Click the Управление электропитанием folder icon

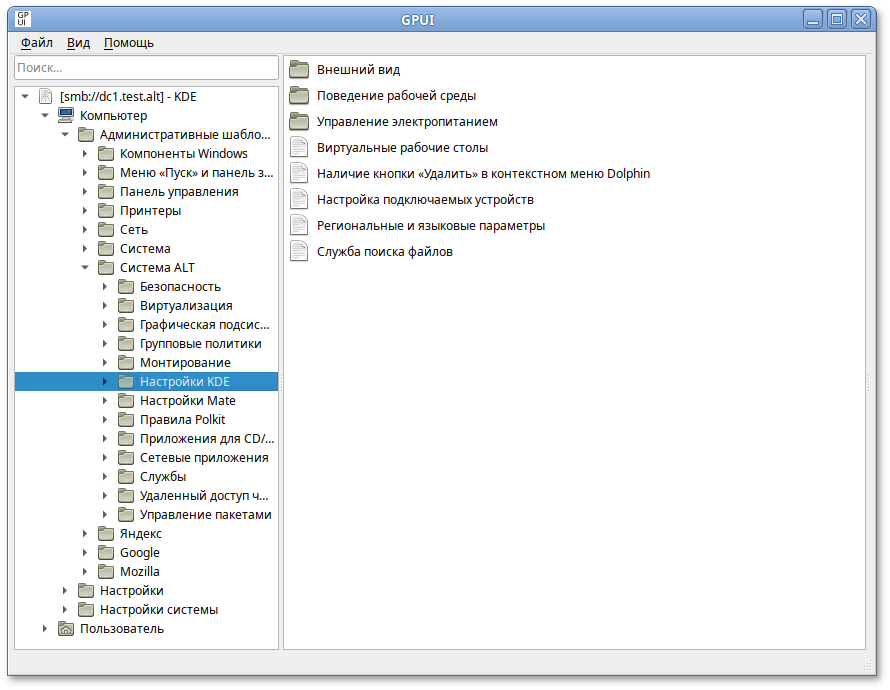[299, 121]
